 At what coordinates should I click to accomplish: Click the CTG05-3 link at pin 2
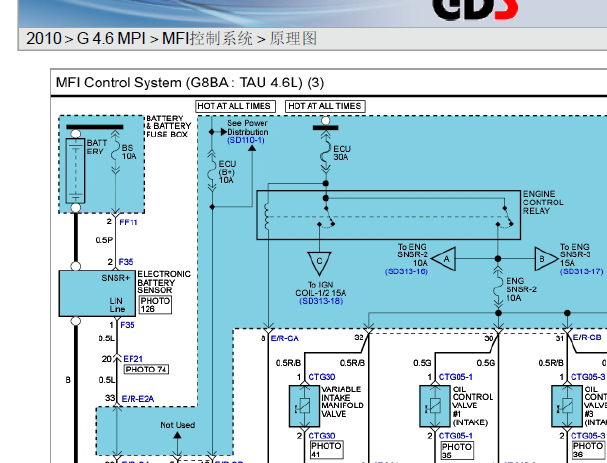(x=588, y=436)
